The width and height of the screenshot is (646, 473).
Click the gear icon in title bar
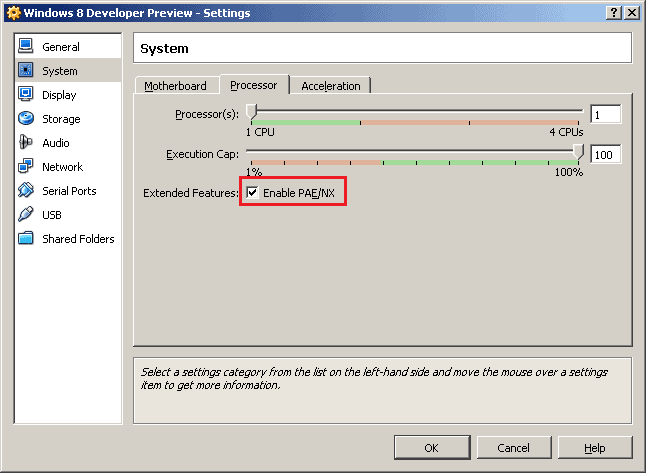tap(14, 13)
